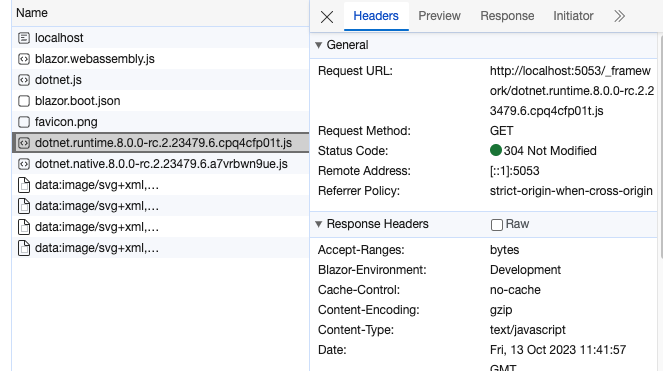Collapse the Response Headers section
This screenshot has height=371, width=663.
pos(318,224)
